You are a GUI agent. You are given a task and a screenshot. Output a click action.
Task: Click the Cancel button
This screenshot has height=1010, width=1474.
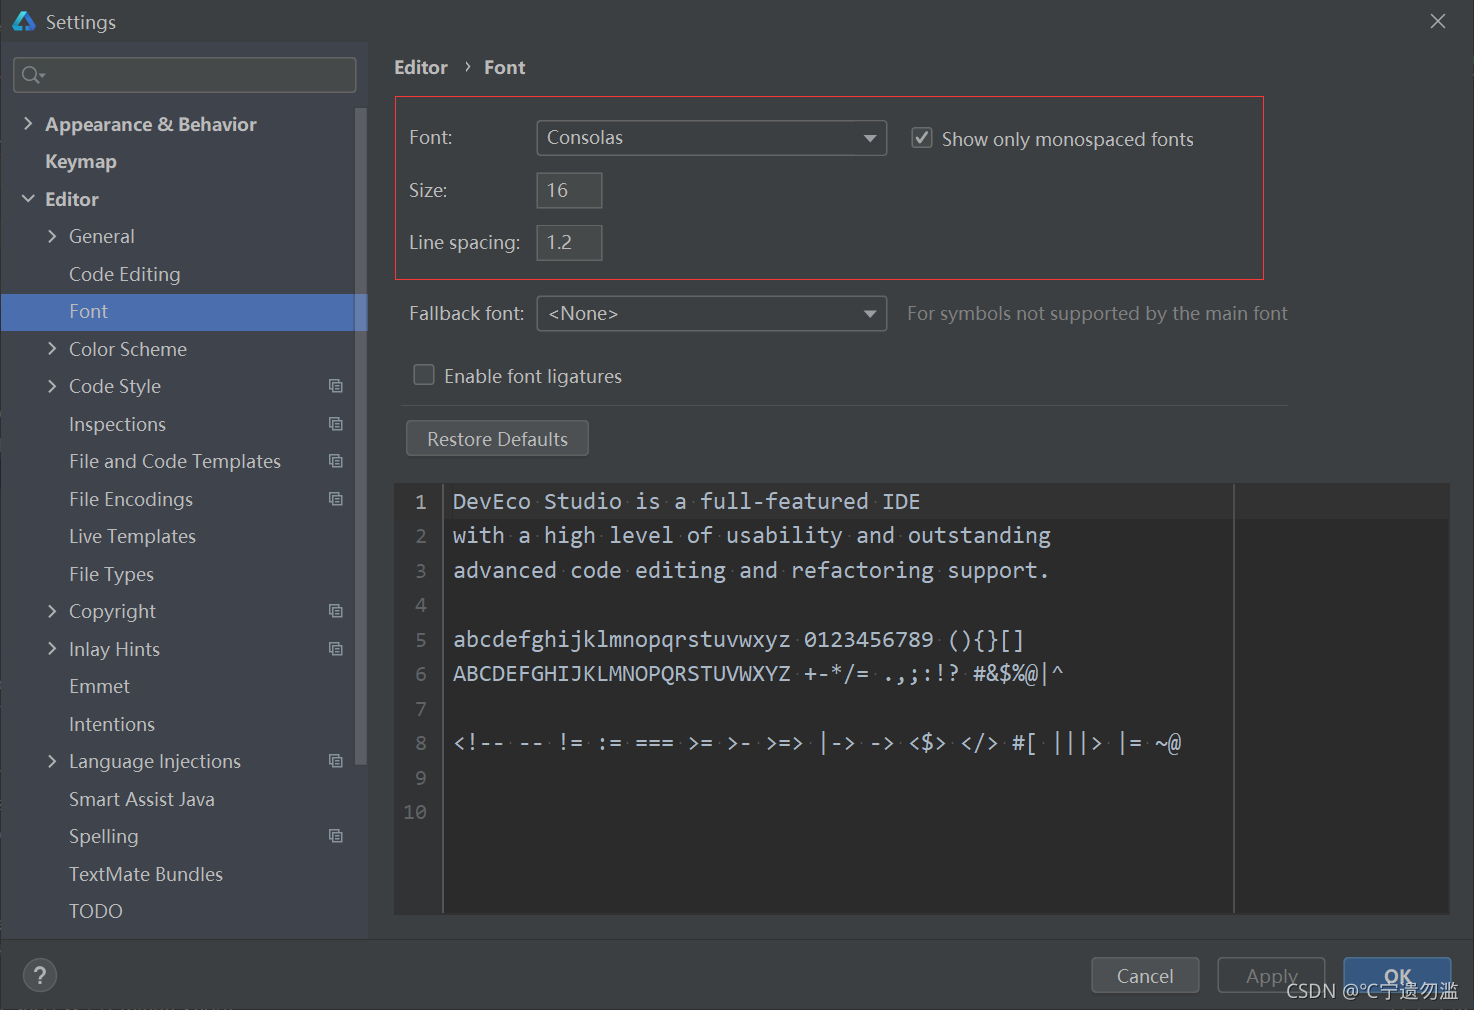click(x=1145, y=975)
